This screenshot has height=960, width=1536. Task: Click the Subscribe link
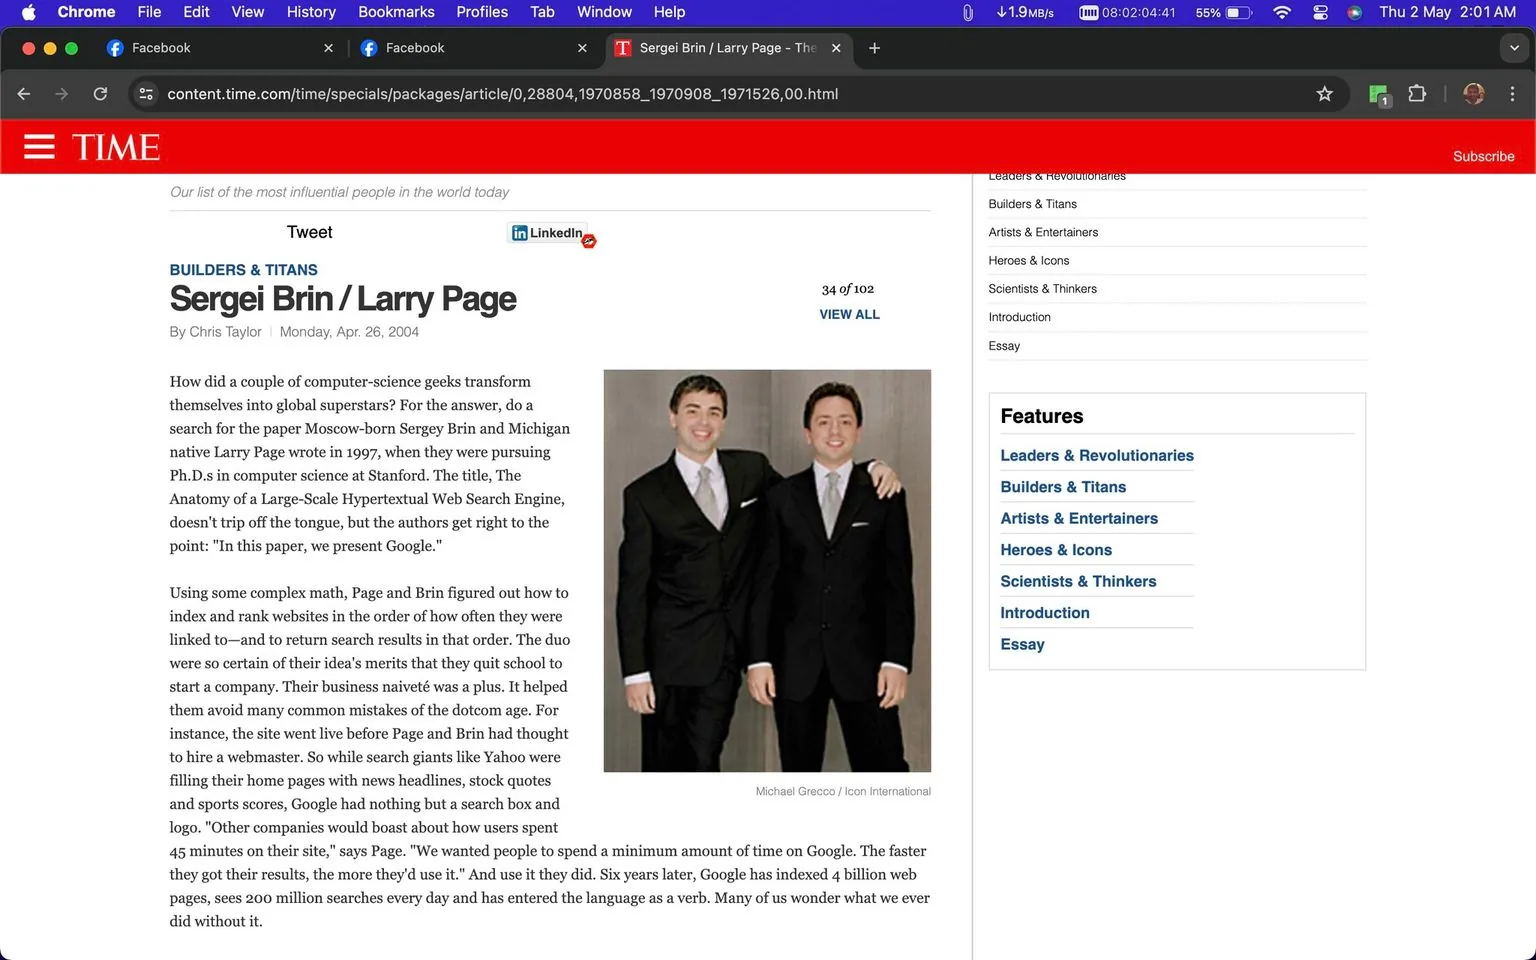[x=1484, y=156]
